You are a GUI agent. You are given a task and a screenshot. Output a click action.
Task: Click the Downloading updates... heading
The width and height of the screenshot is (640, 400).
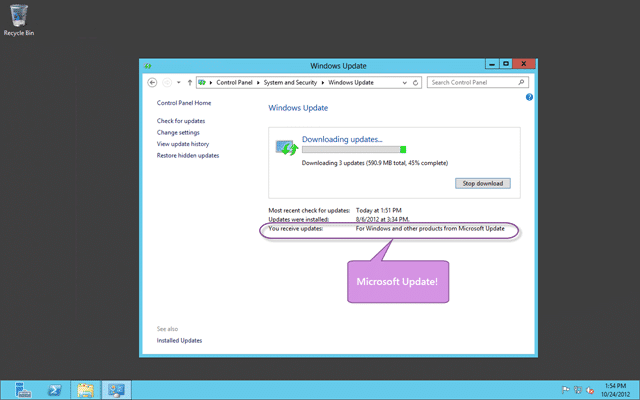pyautogui.click(x=342, y=139)
